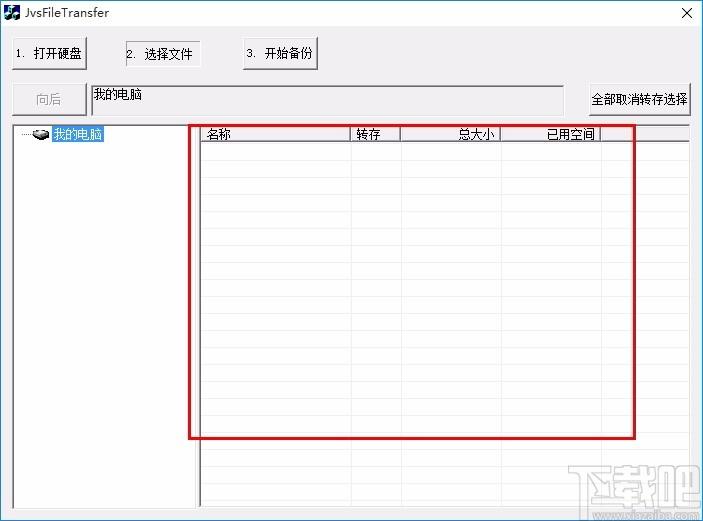Image resolution: width=703 pixels, height=521 pixels.
Task: Click the '已用空间' column header
Action: (x=551, y=134)
